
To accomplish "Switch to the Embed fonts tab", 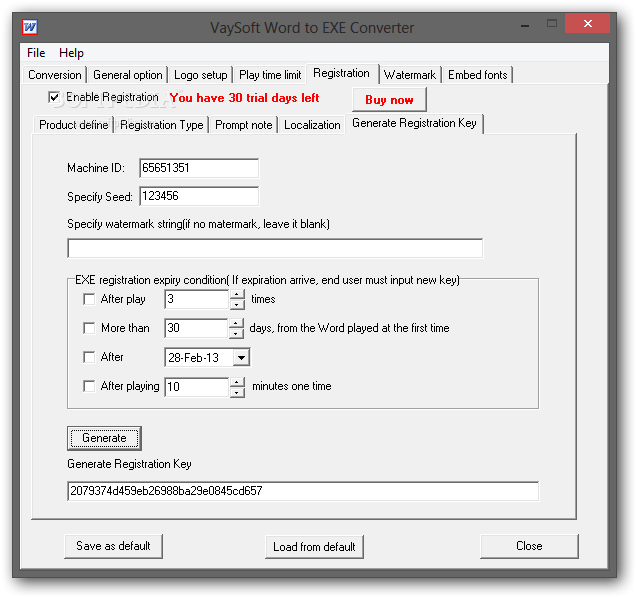I will pyautogui.click(x=477, y=75).
